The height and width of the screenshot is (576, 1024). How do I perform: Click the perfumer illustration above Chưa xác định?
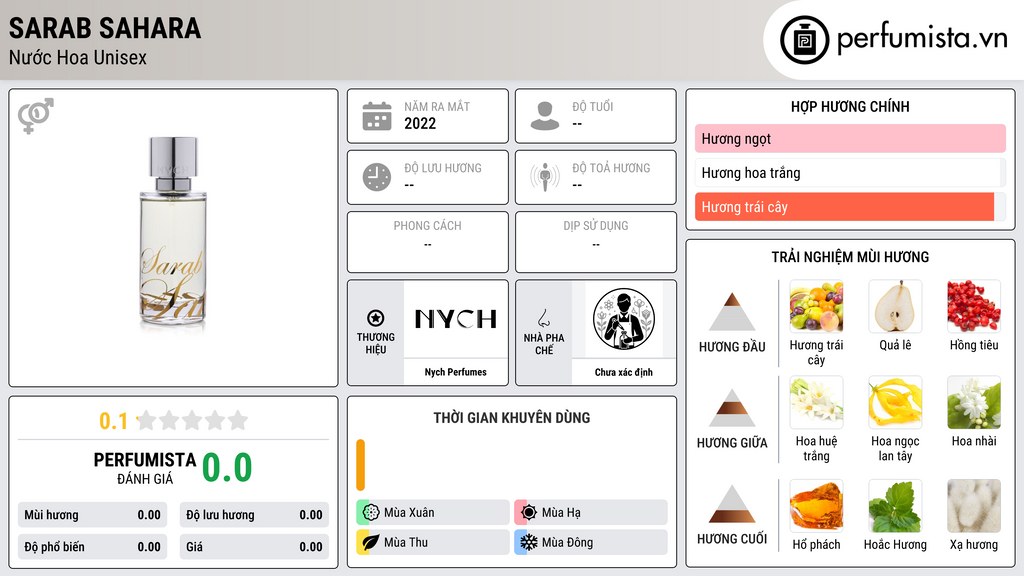(x=624, y=319)
